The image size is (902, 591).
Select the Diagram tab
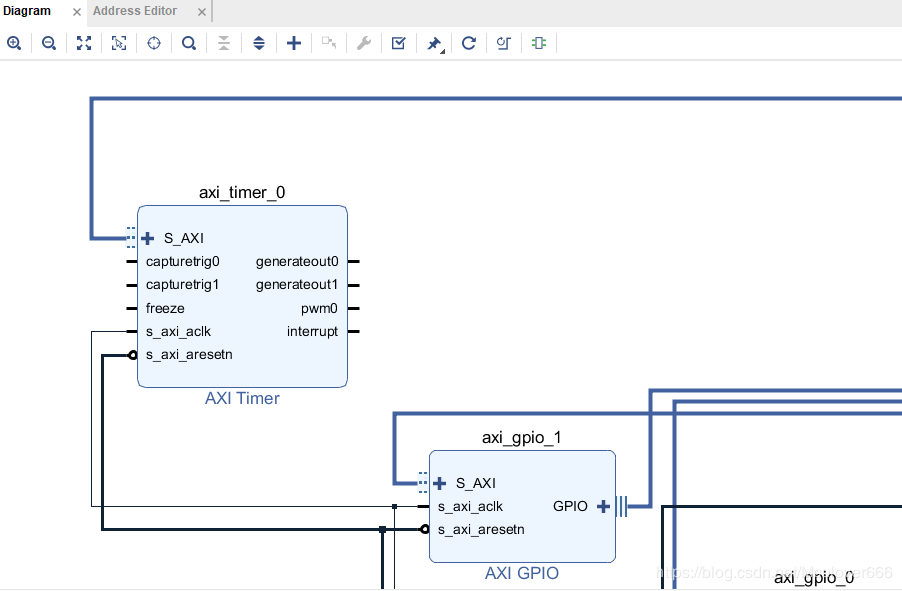(x=27, y=11)
